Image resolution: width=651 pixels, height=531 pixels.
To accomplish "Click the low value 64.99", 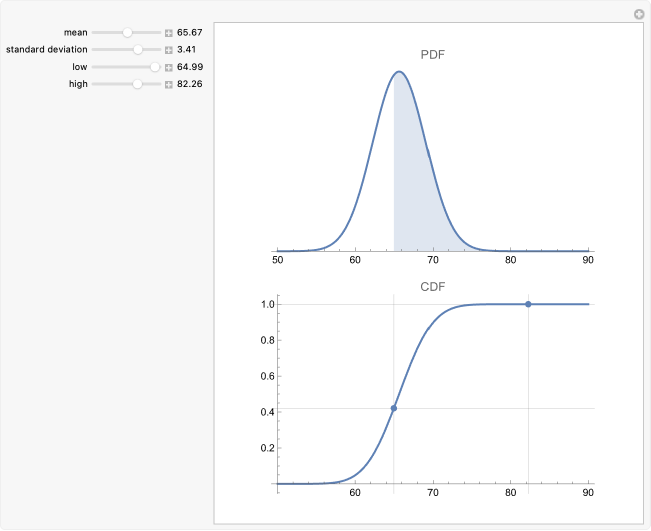I will (x=190, y=67).
